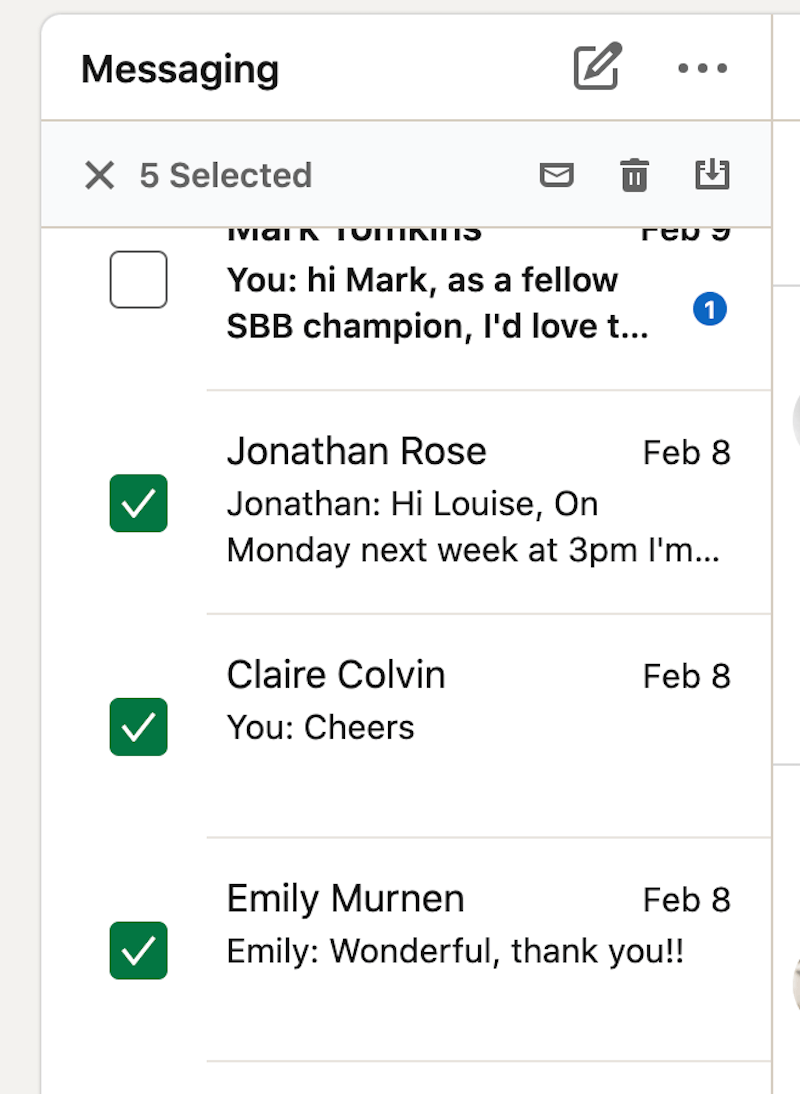Click the 5 Selected label
This screenshot has width=800, height=1094.
(x=227, y=175)
